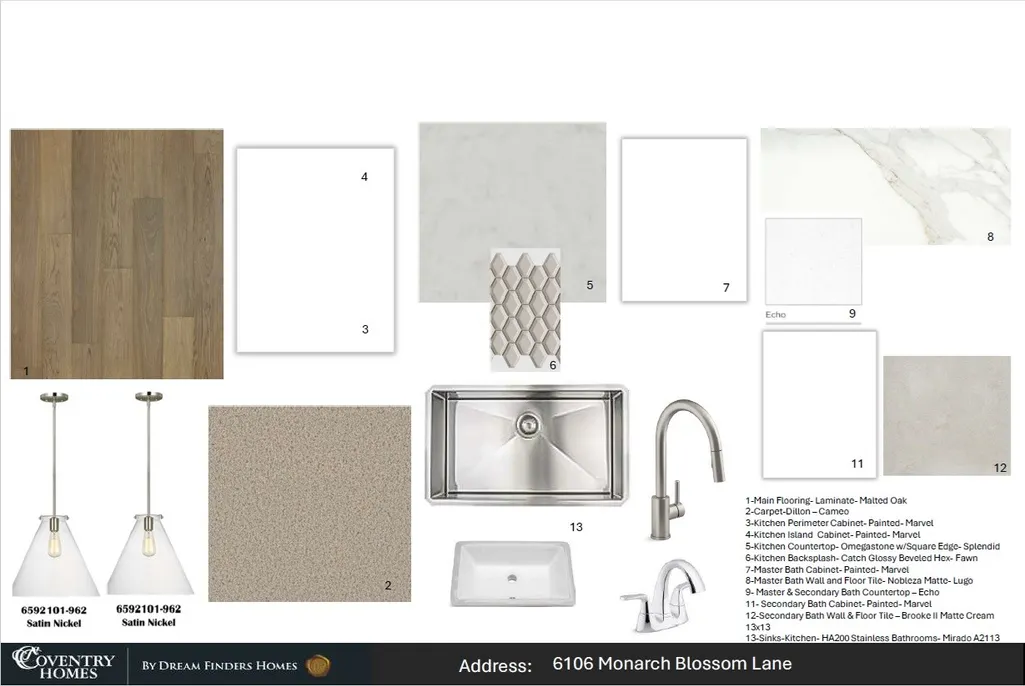Click legend line '1-Main Flooring- Laminate- Malted Oak'
The height and width of the screenshot is (686, 1025).
coord(826,500)
